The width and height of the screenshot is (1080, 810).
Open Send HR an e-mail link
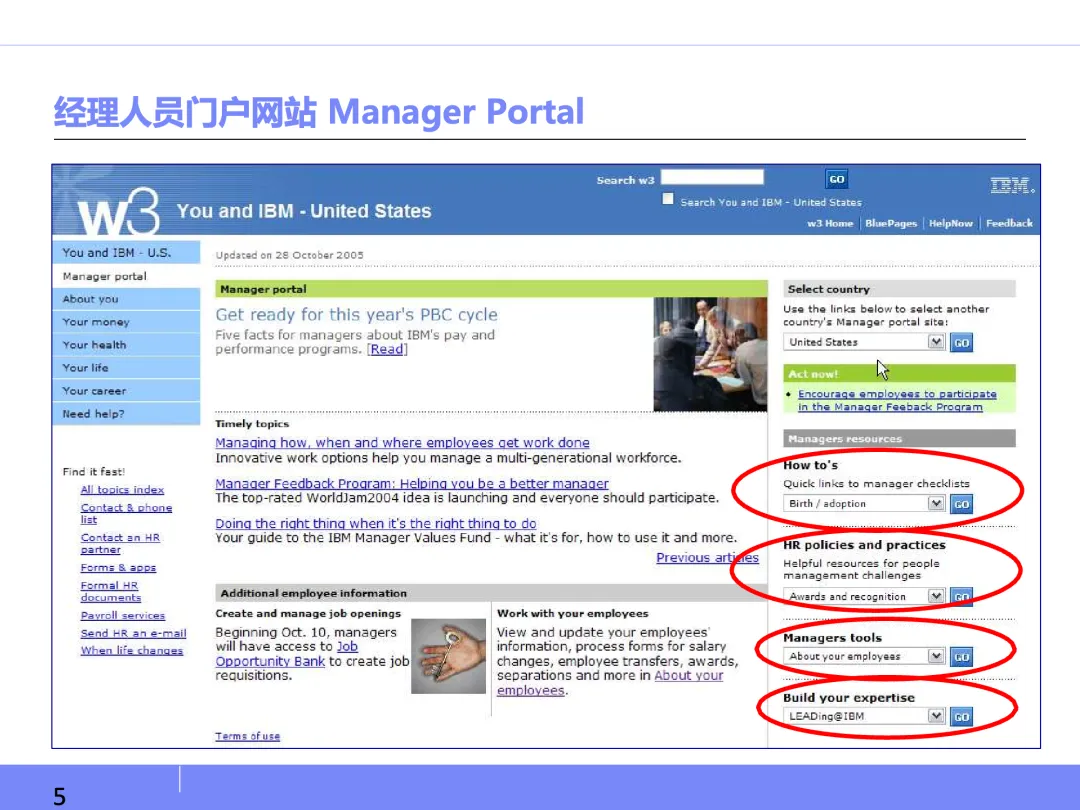click(x=133, y=633)
